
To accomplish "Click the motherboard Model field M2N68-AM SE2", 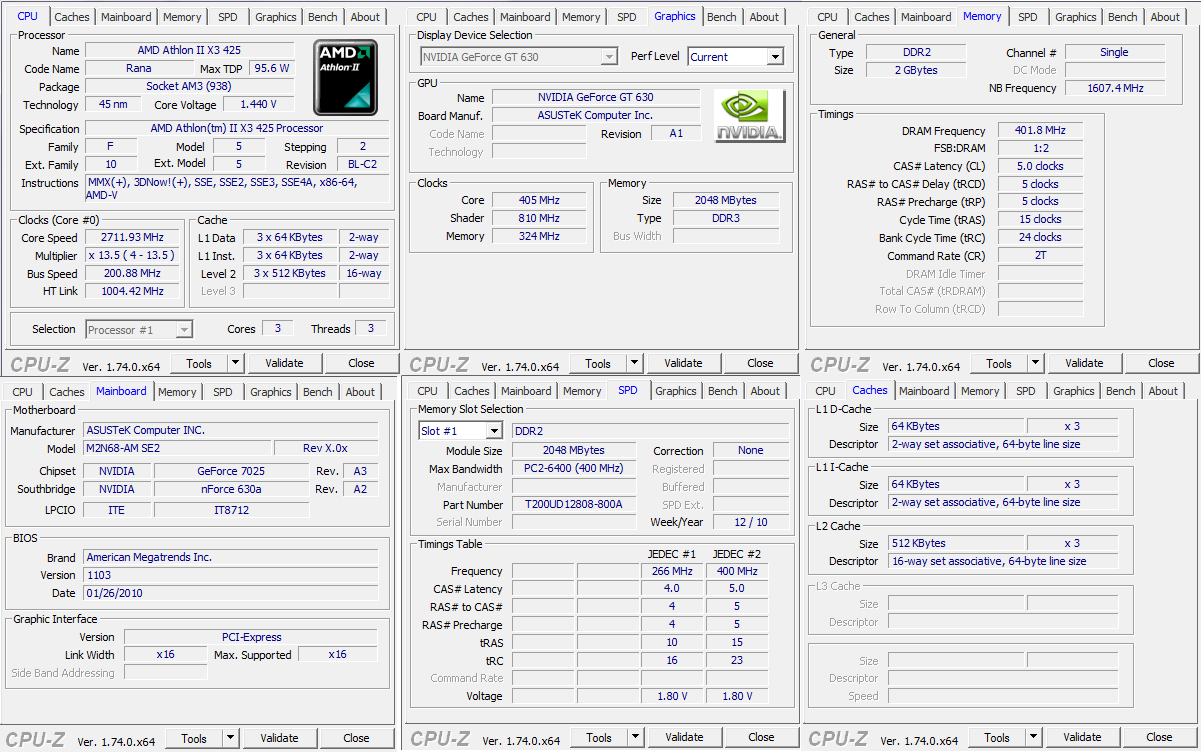I will pyautogui.click(x=176, y=448).
